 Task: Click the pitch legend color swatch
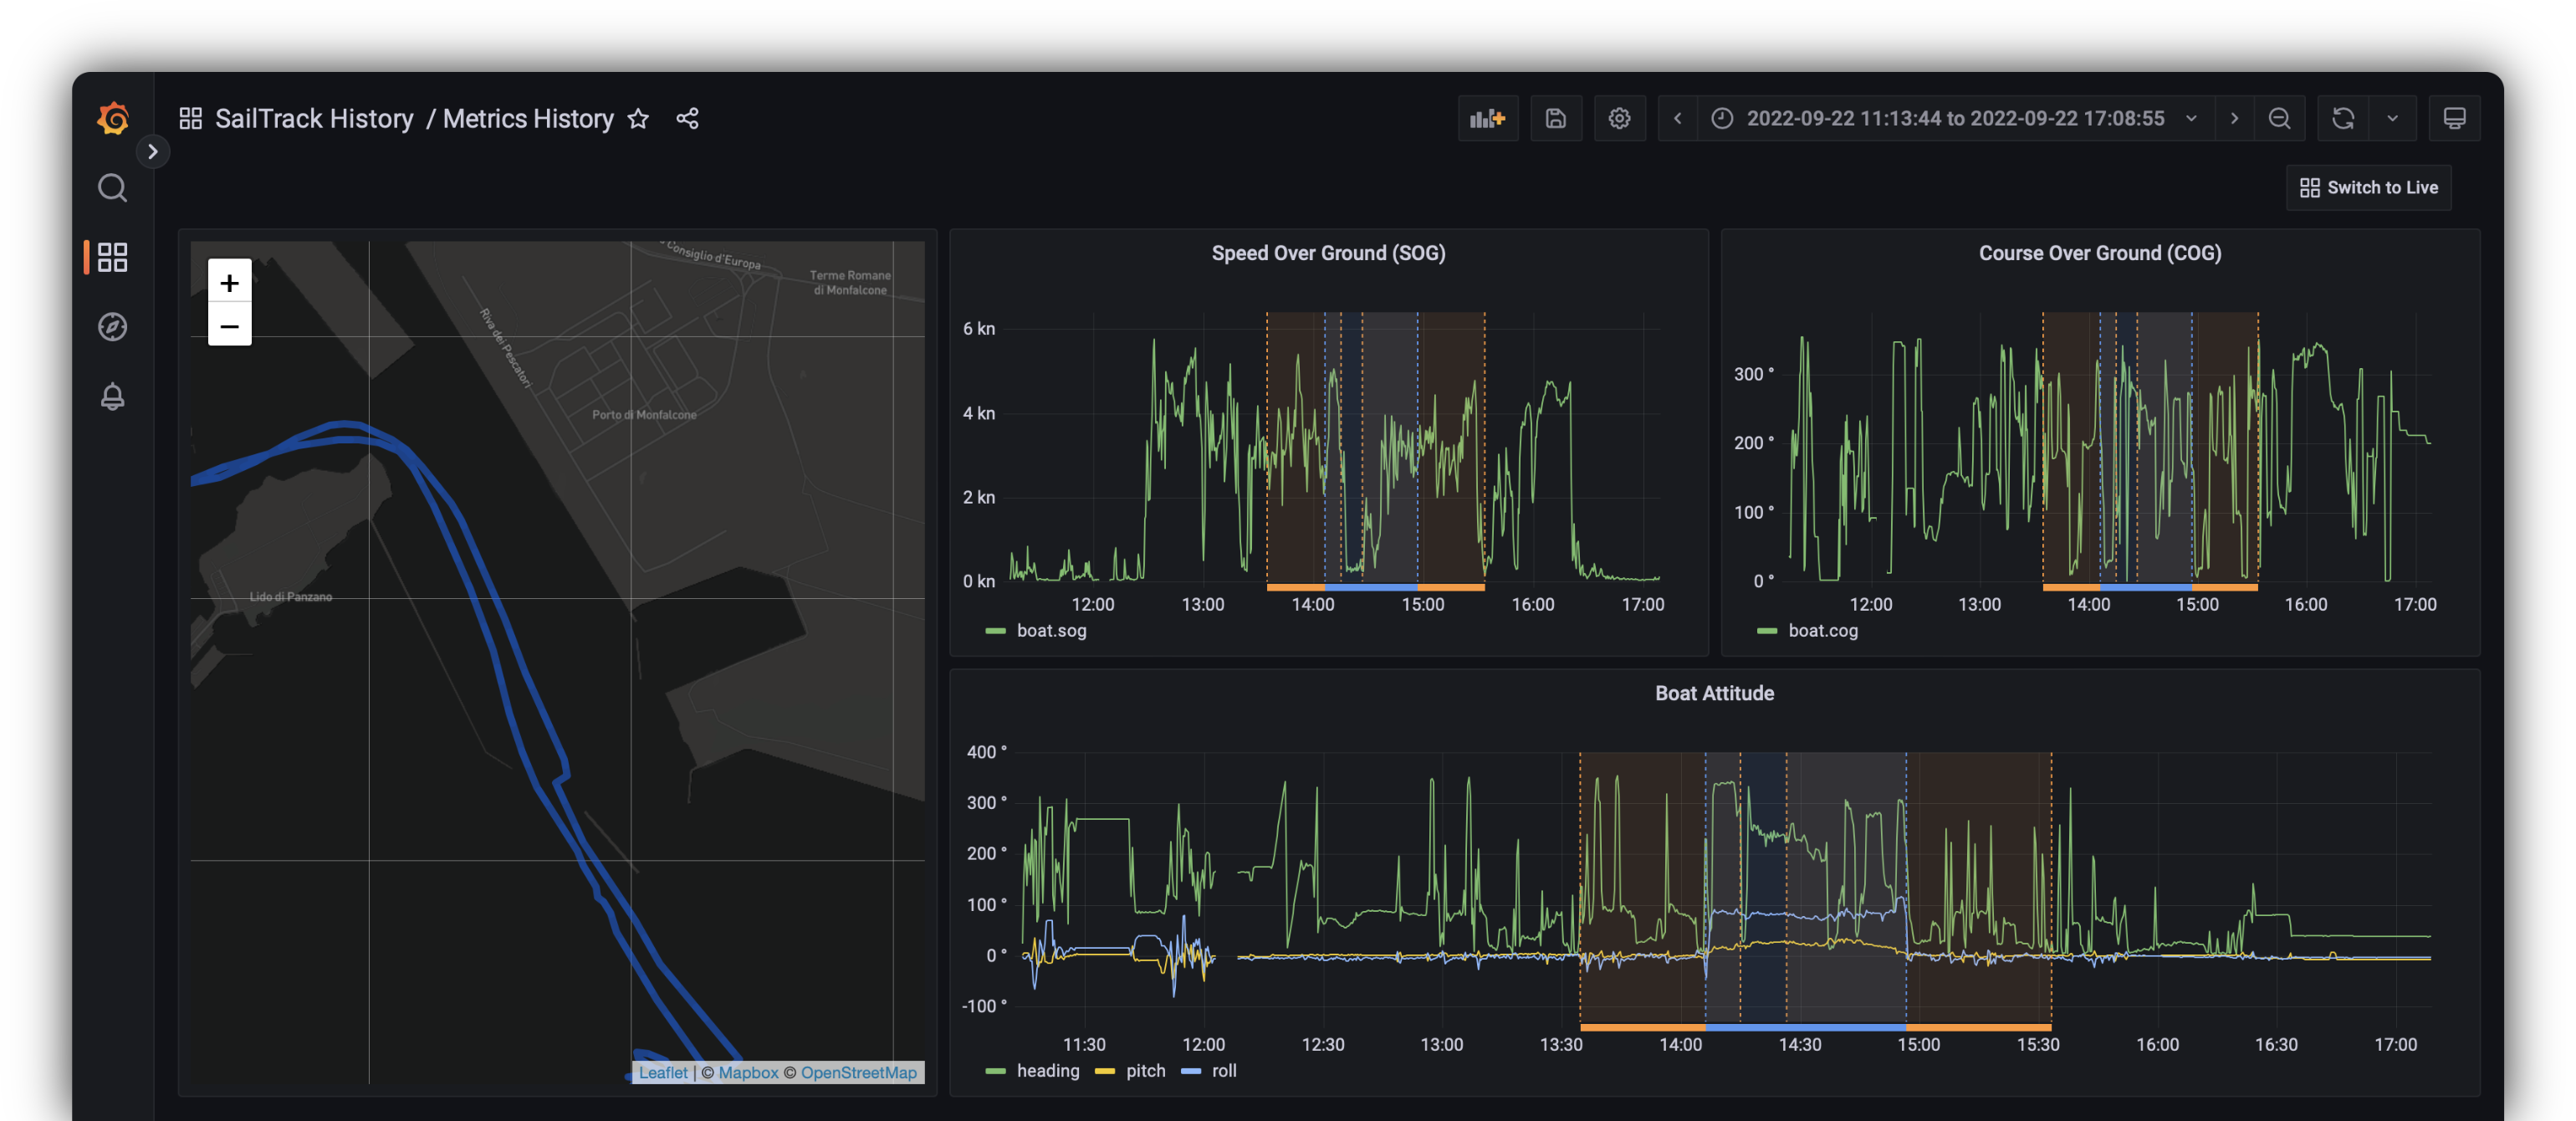point(1104,1072)
